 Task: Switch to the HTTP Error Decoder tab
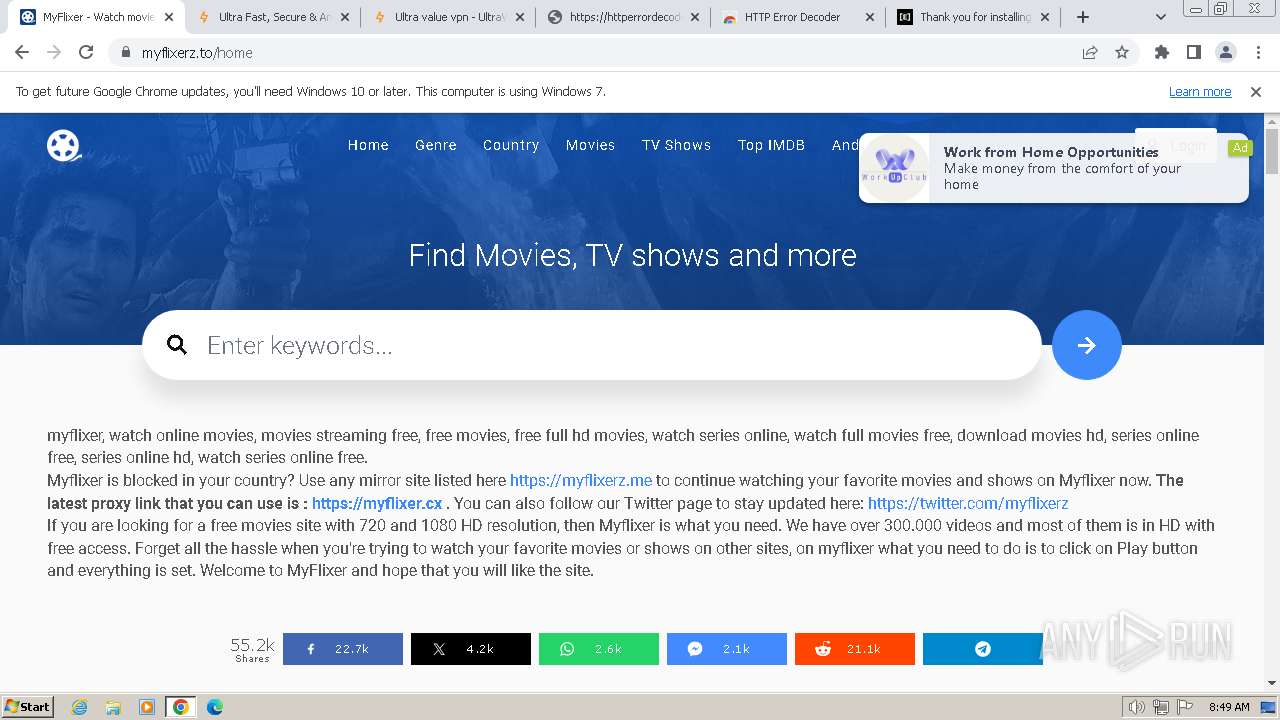tap(797, 17)
